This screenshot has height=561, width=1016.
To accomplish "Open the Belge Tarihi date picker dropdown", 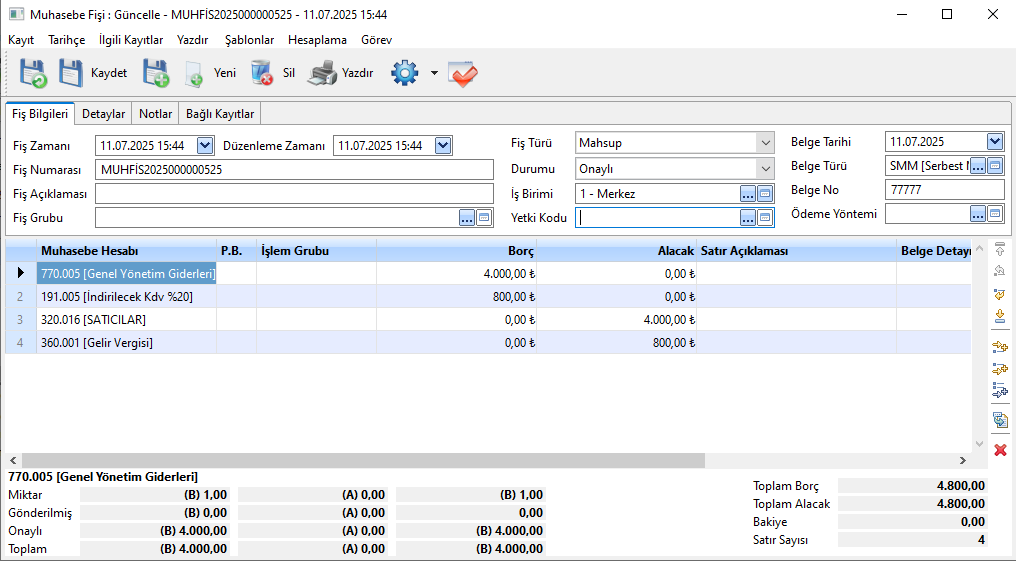I will [994, 142].
